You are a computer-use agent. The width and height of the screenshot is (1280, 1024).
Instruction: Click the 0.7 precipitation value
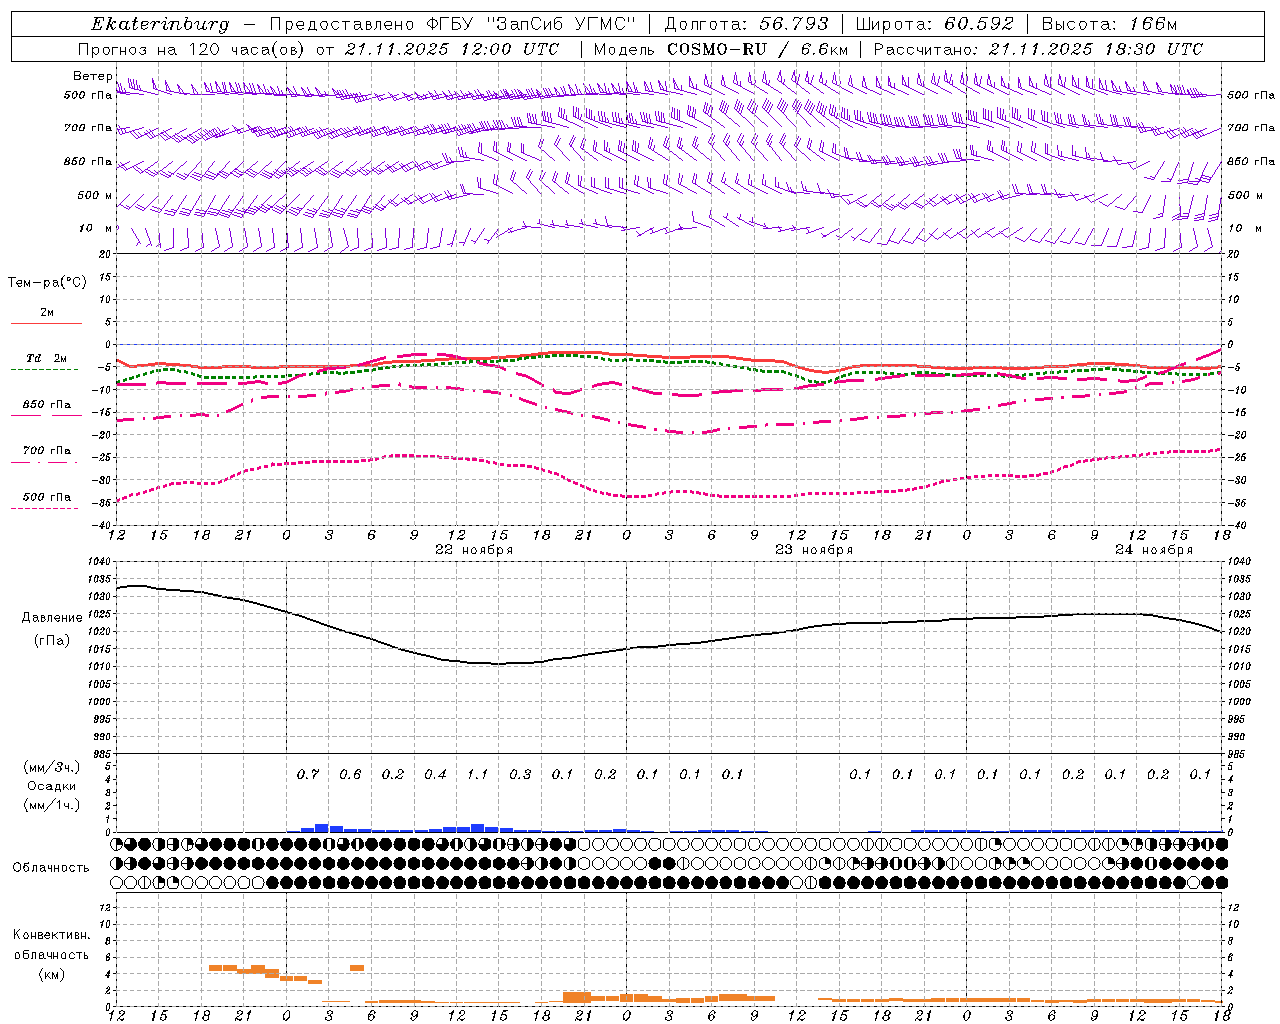[x=308, y=774]
